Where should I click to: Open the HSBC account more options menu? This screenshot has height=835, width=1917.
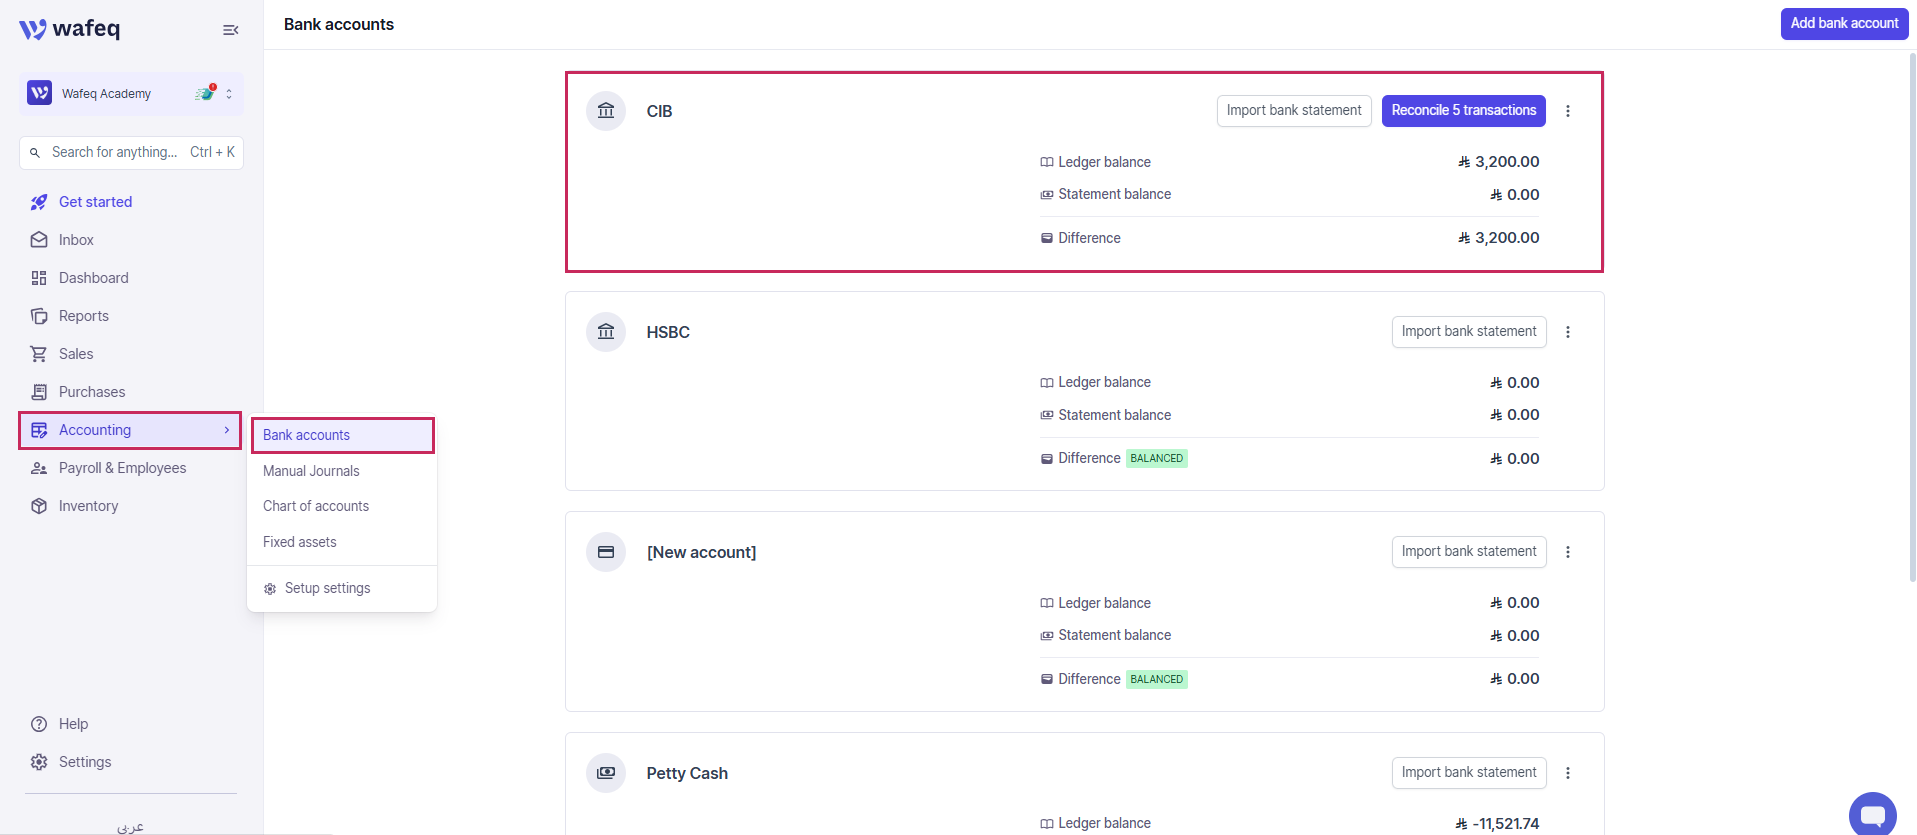point(1568,332)
